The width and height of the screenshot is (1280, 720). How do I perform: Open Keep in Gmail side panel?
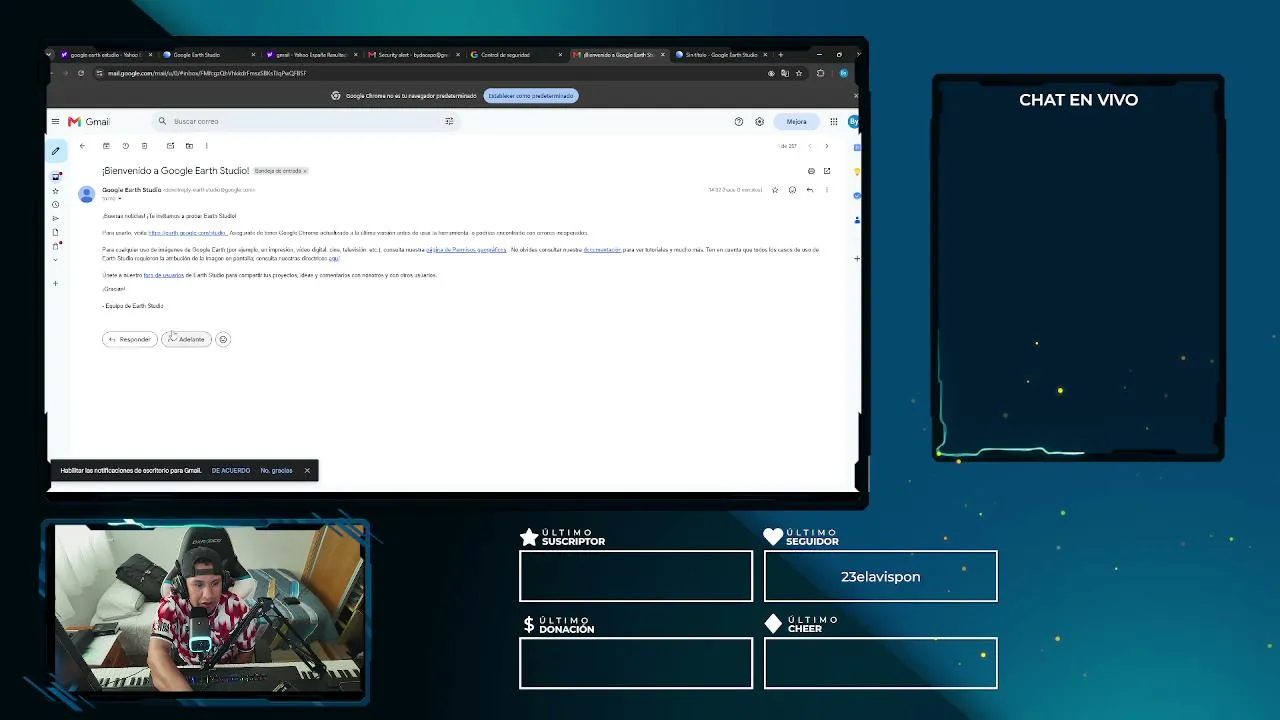click(857, 171)
